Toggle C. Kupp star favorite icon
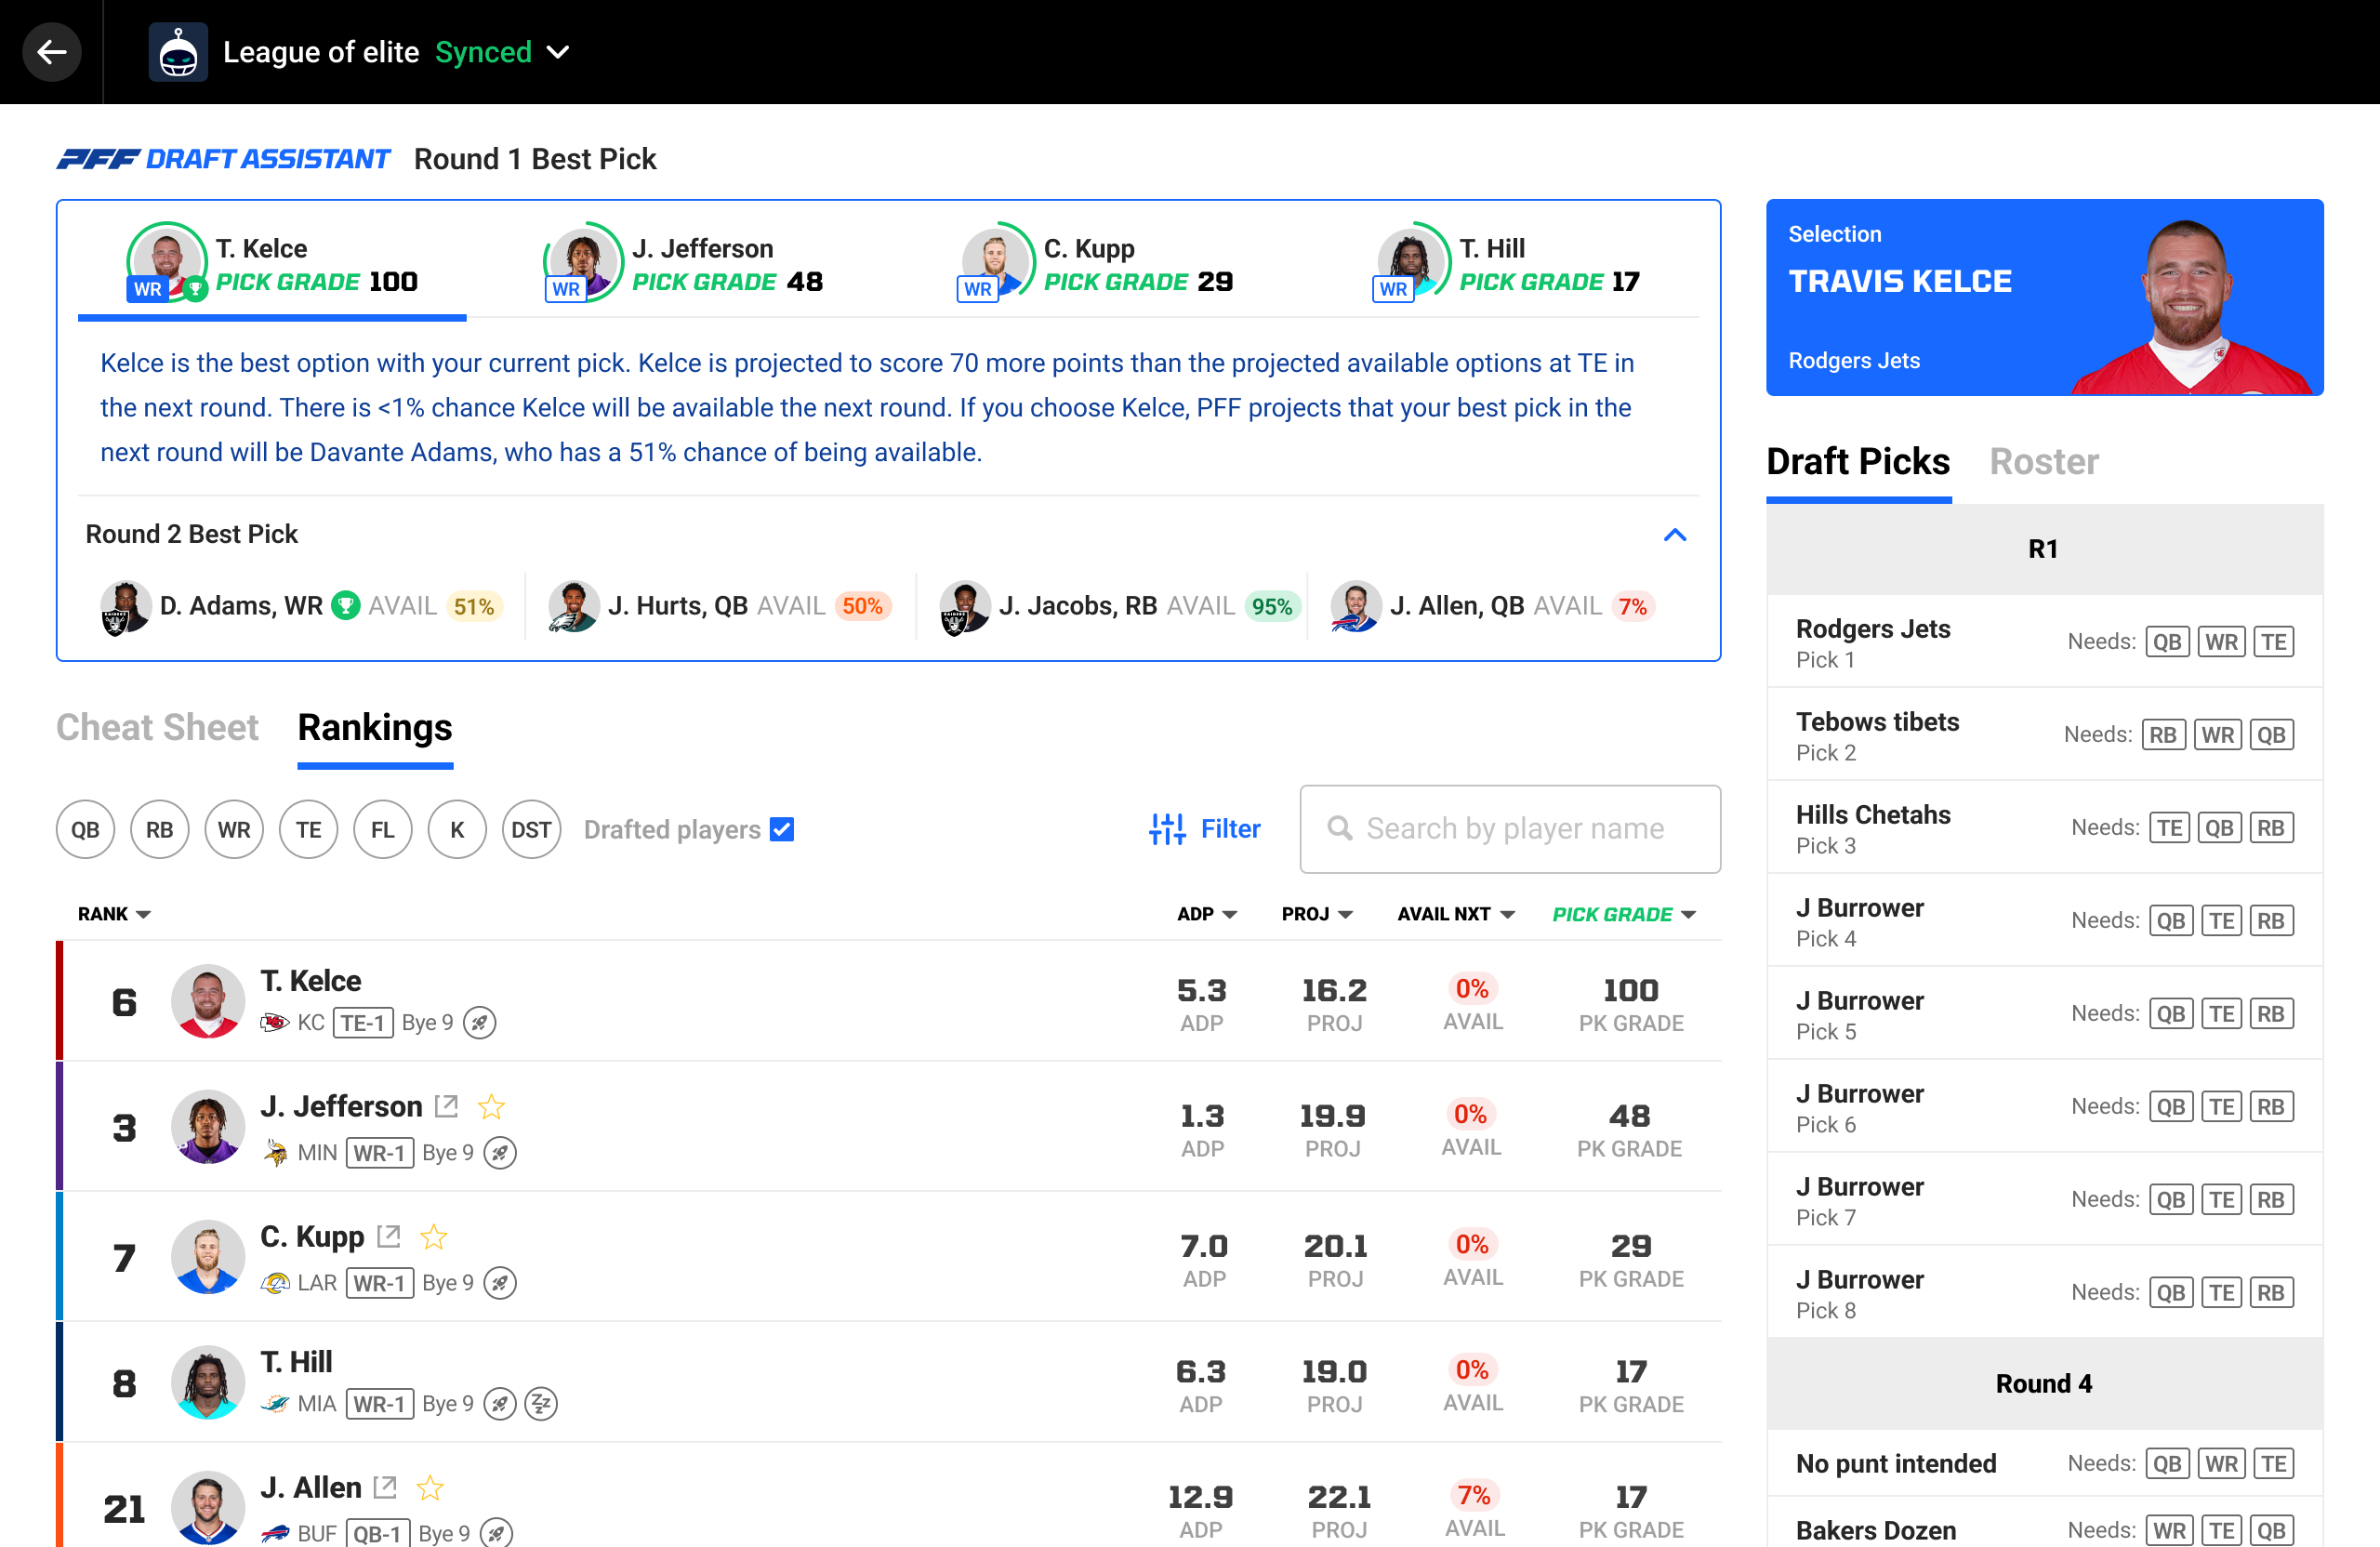The width and height of the screenshot is (2380, 1547). (433, 1240)
